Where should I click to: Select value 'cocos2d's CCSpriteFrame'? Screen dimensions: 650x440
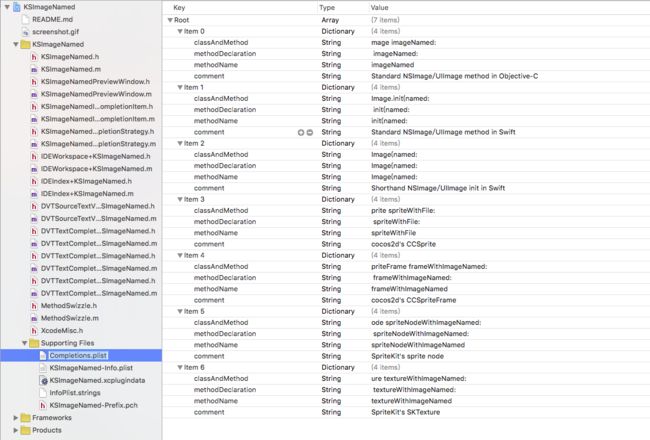click(414, 300)
